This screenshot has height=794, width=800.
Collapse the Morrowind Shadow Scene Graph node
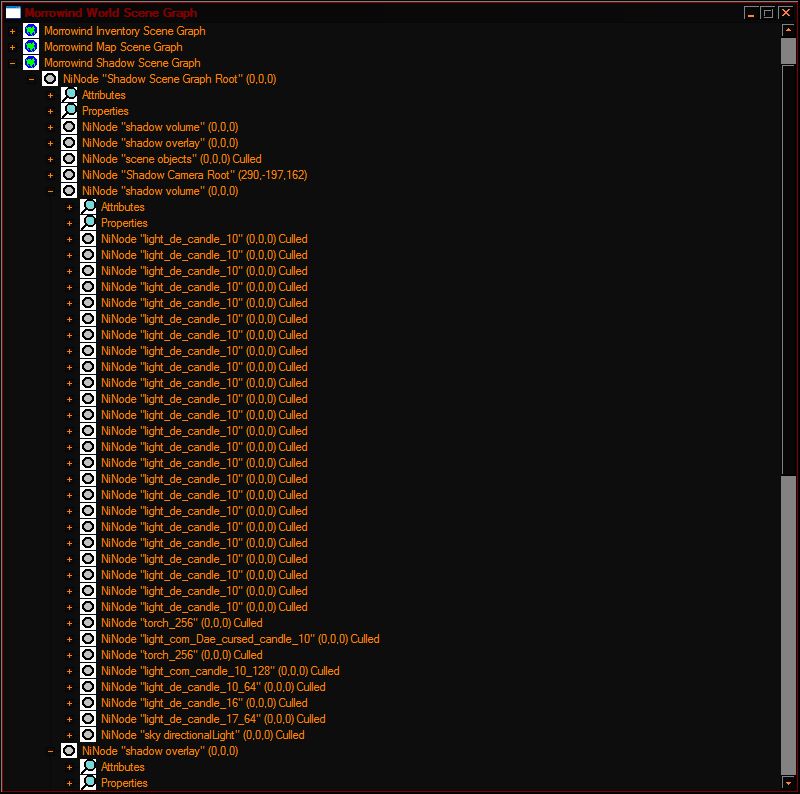(x=13, y=63)
